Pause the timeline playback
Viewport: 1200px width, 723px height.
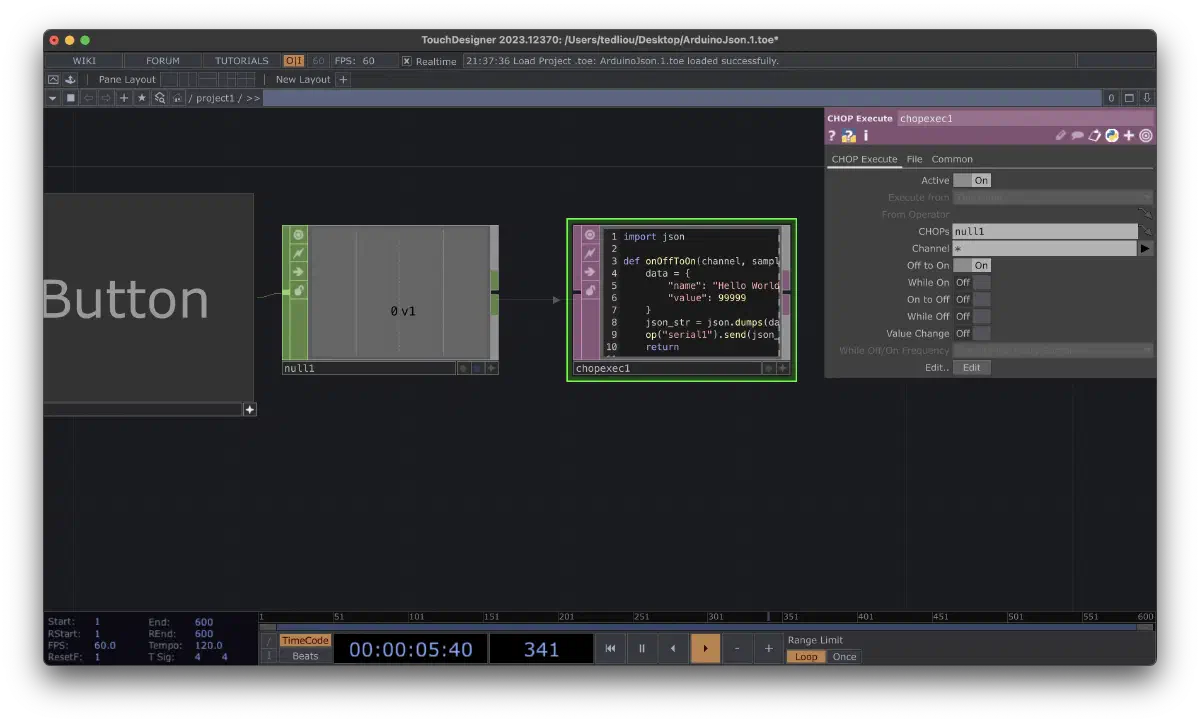tap(642, 649)
